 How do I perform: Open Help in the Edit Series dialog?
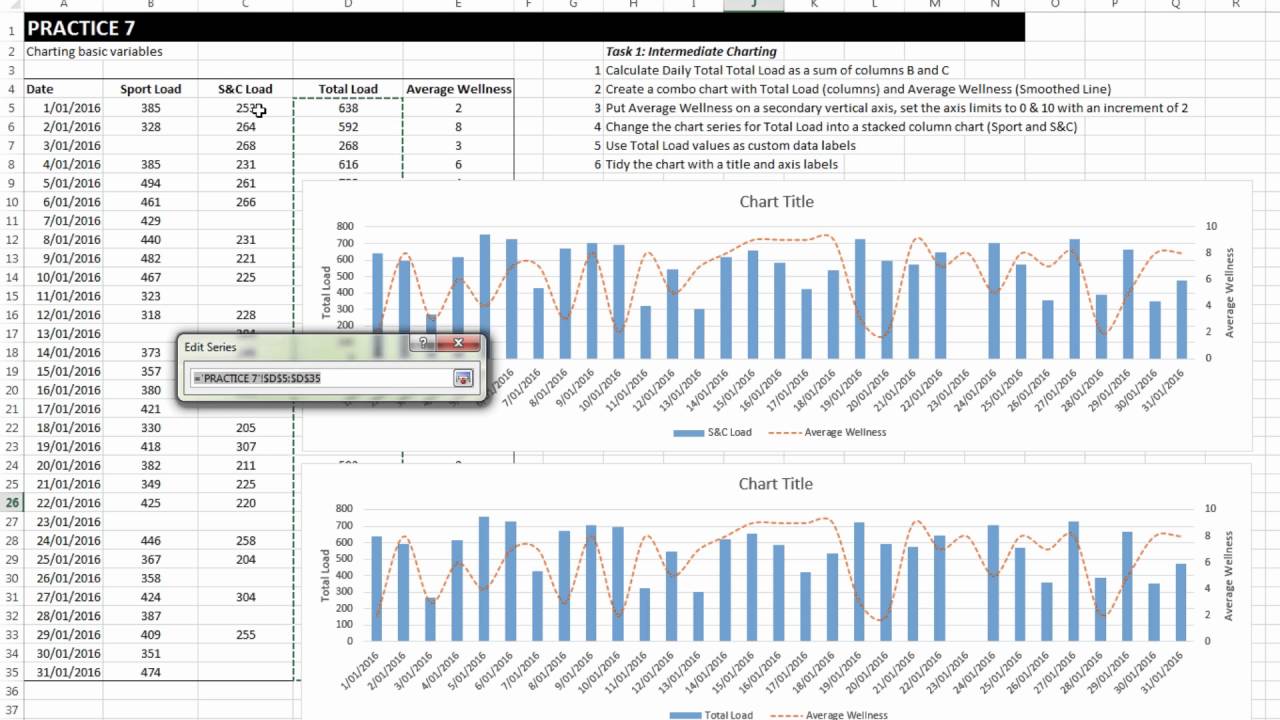pos(423,343)
